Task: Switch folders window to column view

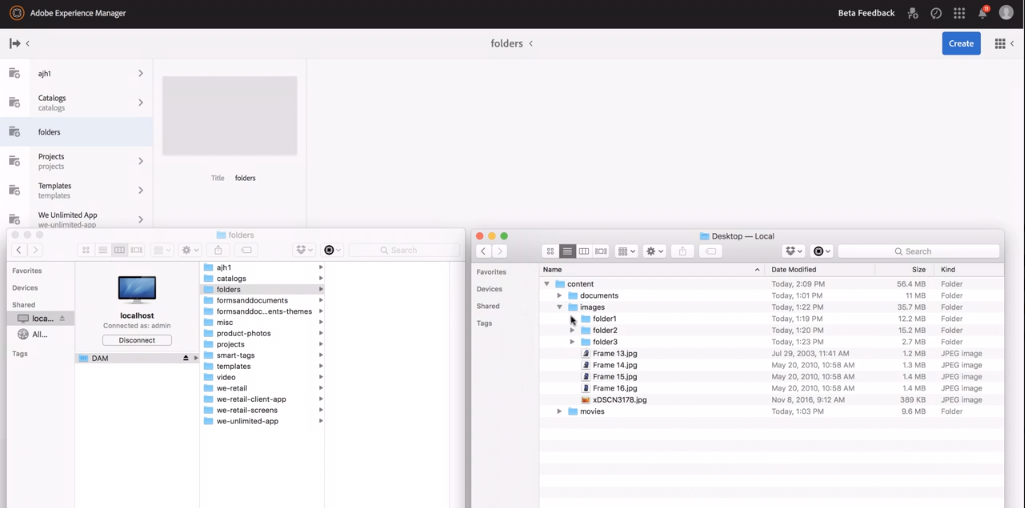Action: point(119,250)
